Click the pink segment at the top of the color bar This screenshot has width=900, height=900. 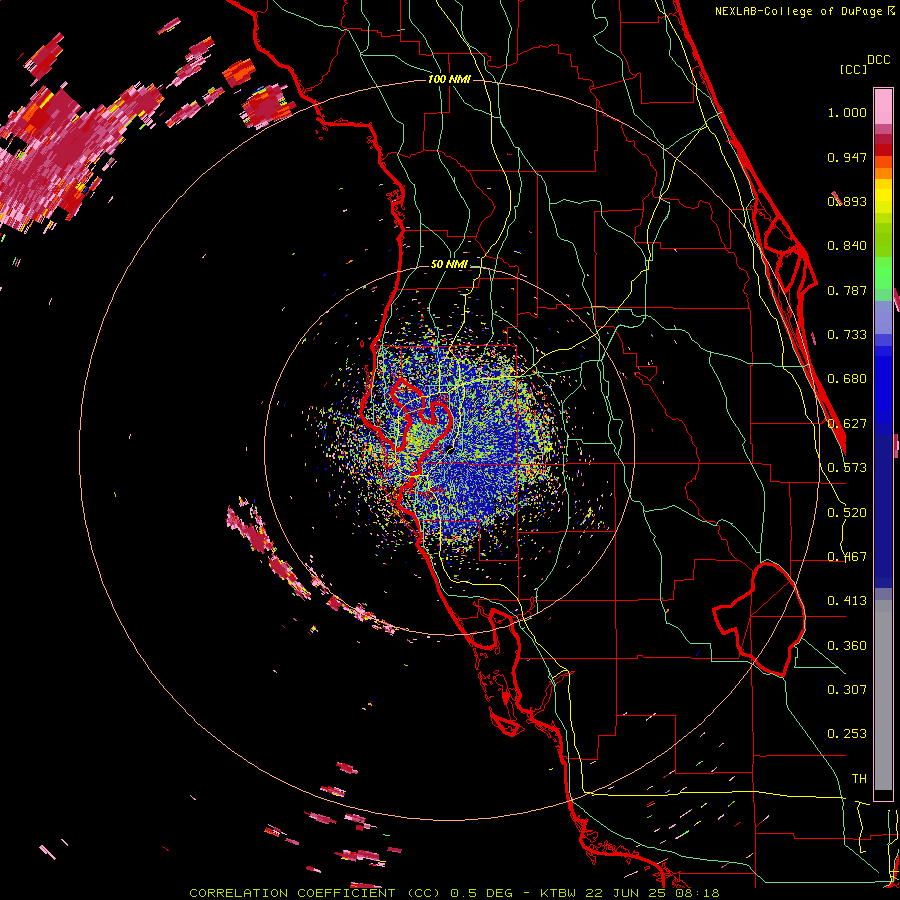(x=883, y=106)
